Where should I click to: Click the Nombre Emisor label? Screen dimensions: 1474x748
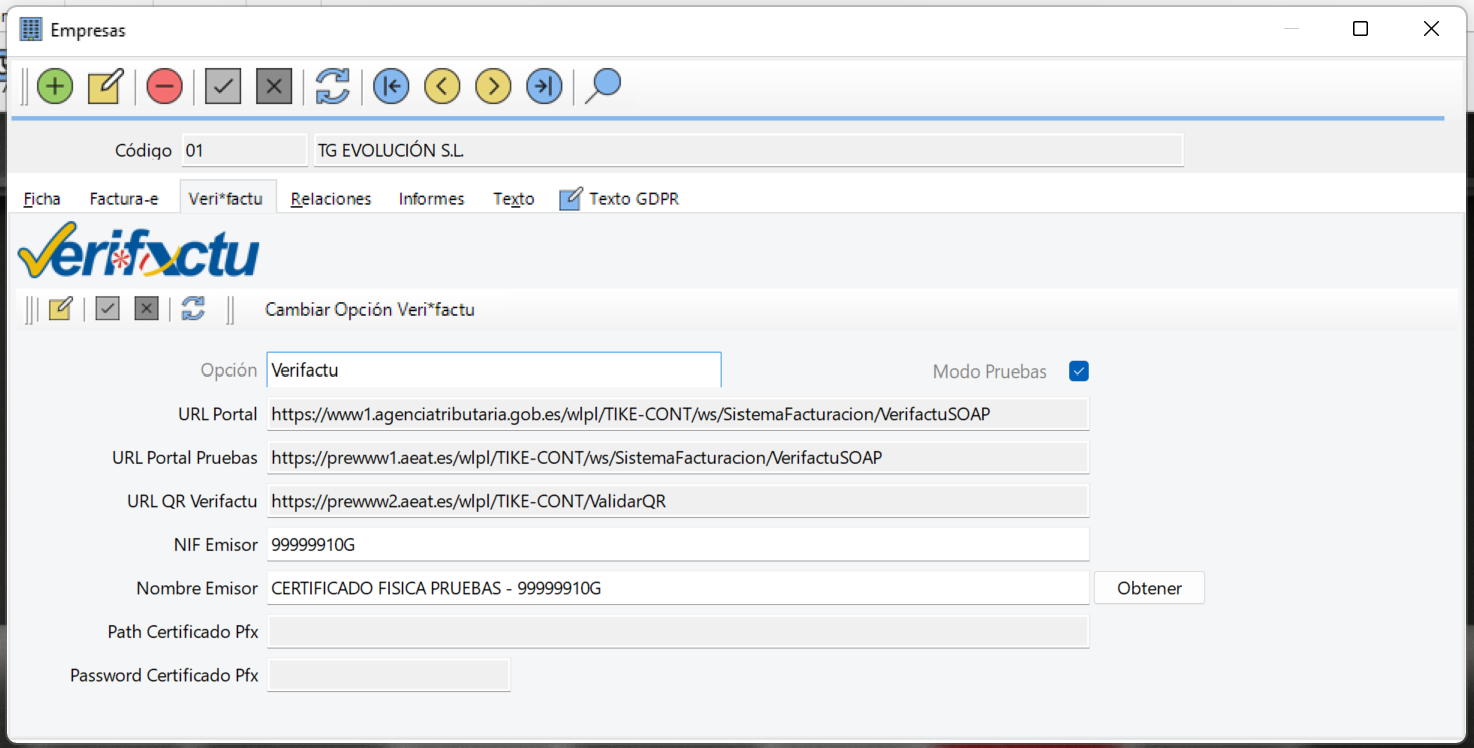197,589
